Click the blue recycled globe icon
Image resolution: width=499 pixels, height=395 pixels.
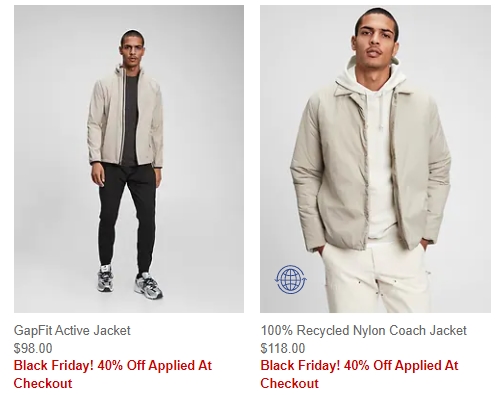tap(291, 279)
